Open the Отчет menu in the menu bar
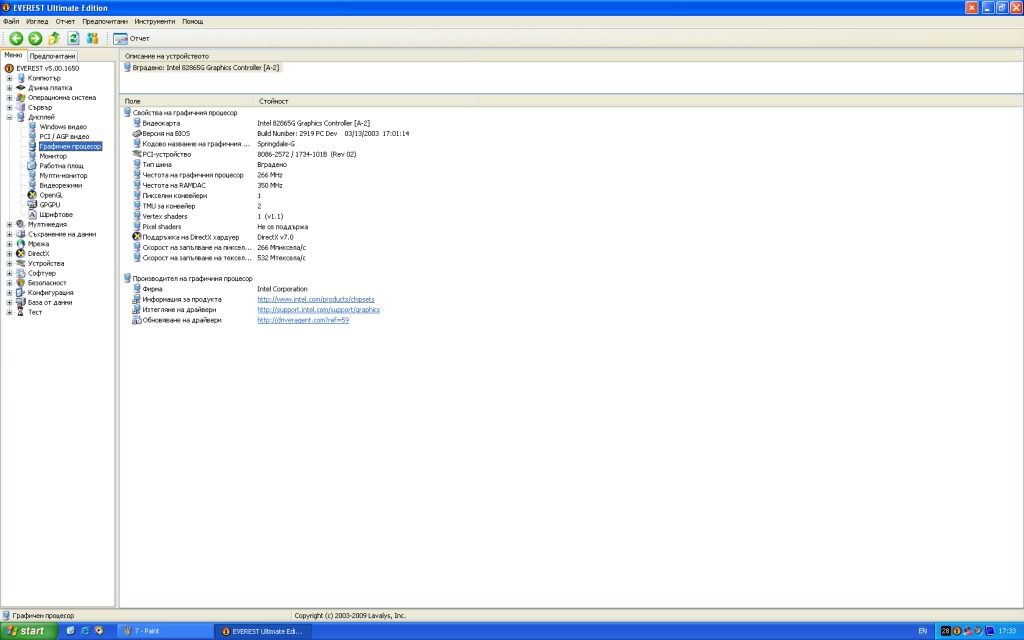Screen dimensions: 1024x640 65,22
